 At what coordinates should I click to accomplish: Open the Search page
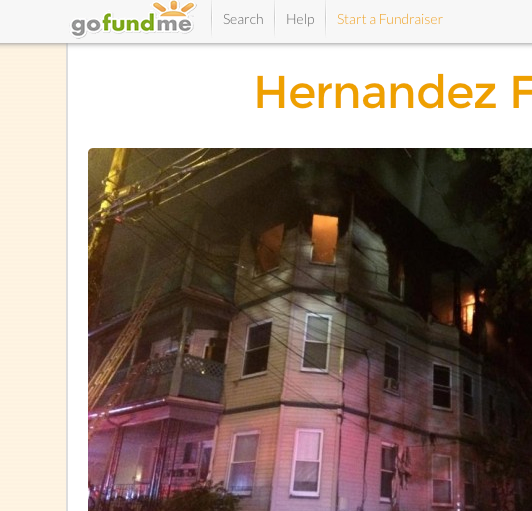[243, 19]
